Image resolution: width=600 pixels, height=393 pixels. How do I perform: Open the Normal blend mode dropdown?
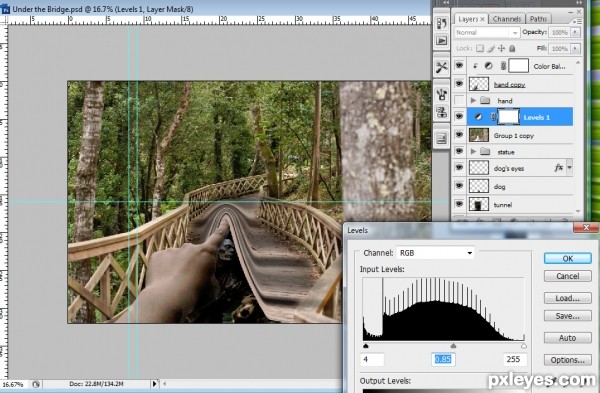pos(487,33)
